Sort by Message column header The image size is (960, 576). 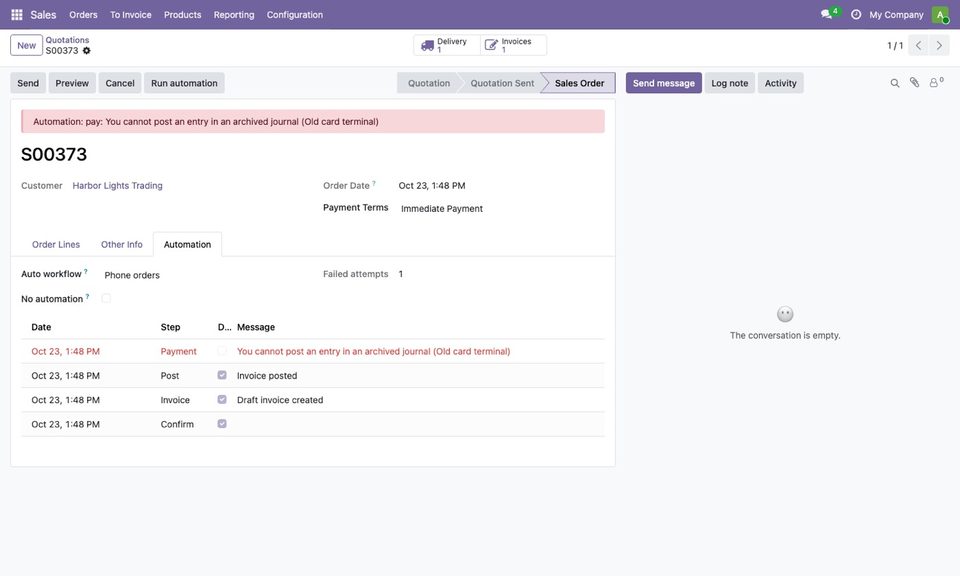click(x=256, y=327)
